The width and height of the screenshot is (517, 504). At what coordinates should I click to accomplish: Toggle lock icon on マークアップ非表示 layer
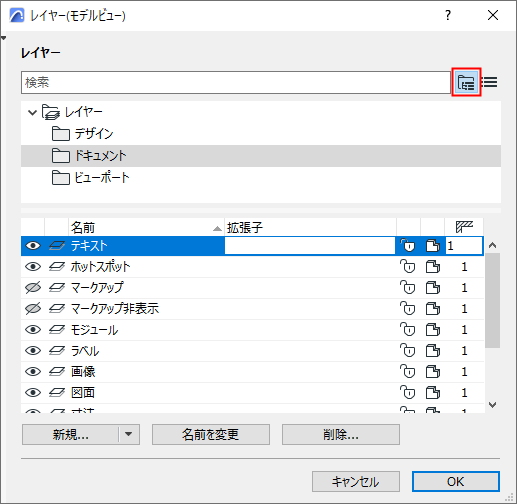click(408, 309)
